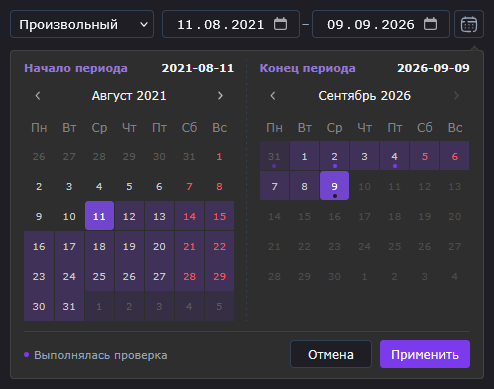This screenshot has width=494, height=389.
Task: Choose August 24 in the start calendar
Action: click(x=69, y=276)
